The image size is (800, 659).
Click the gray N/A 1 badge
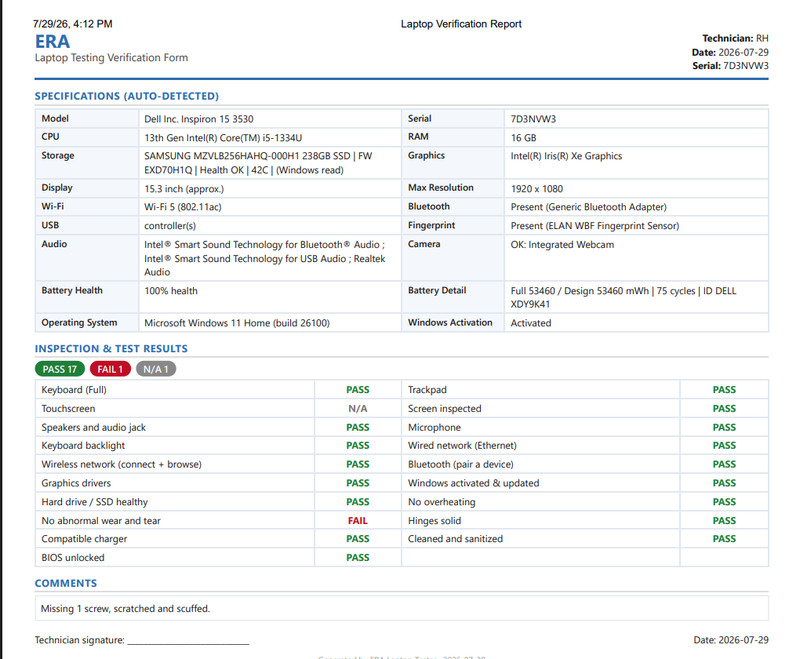156,369
